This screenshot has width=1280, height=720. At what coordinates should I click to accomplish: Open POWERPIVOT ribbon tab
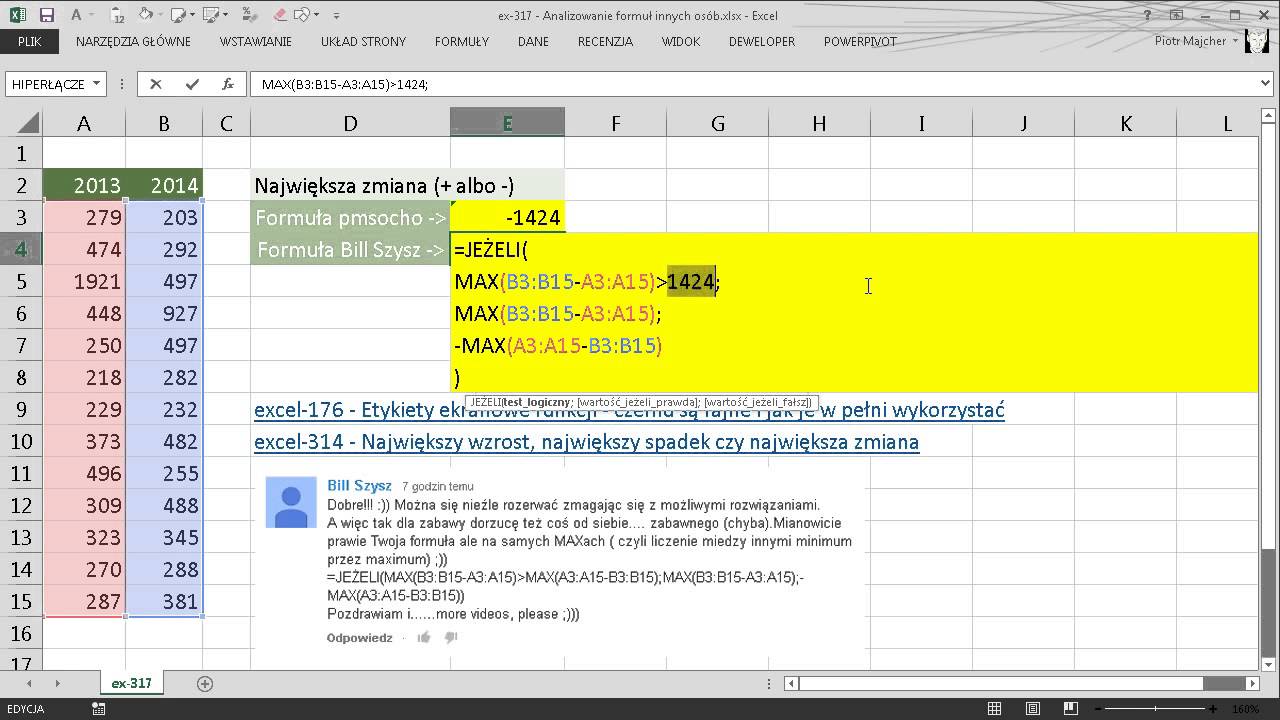(x=860, y=42)
